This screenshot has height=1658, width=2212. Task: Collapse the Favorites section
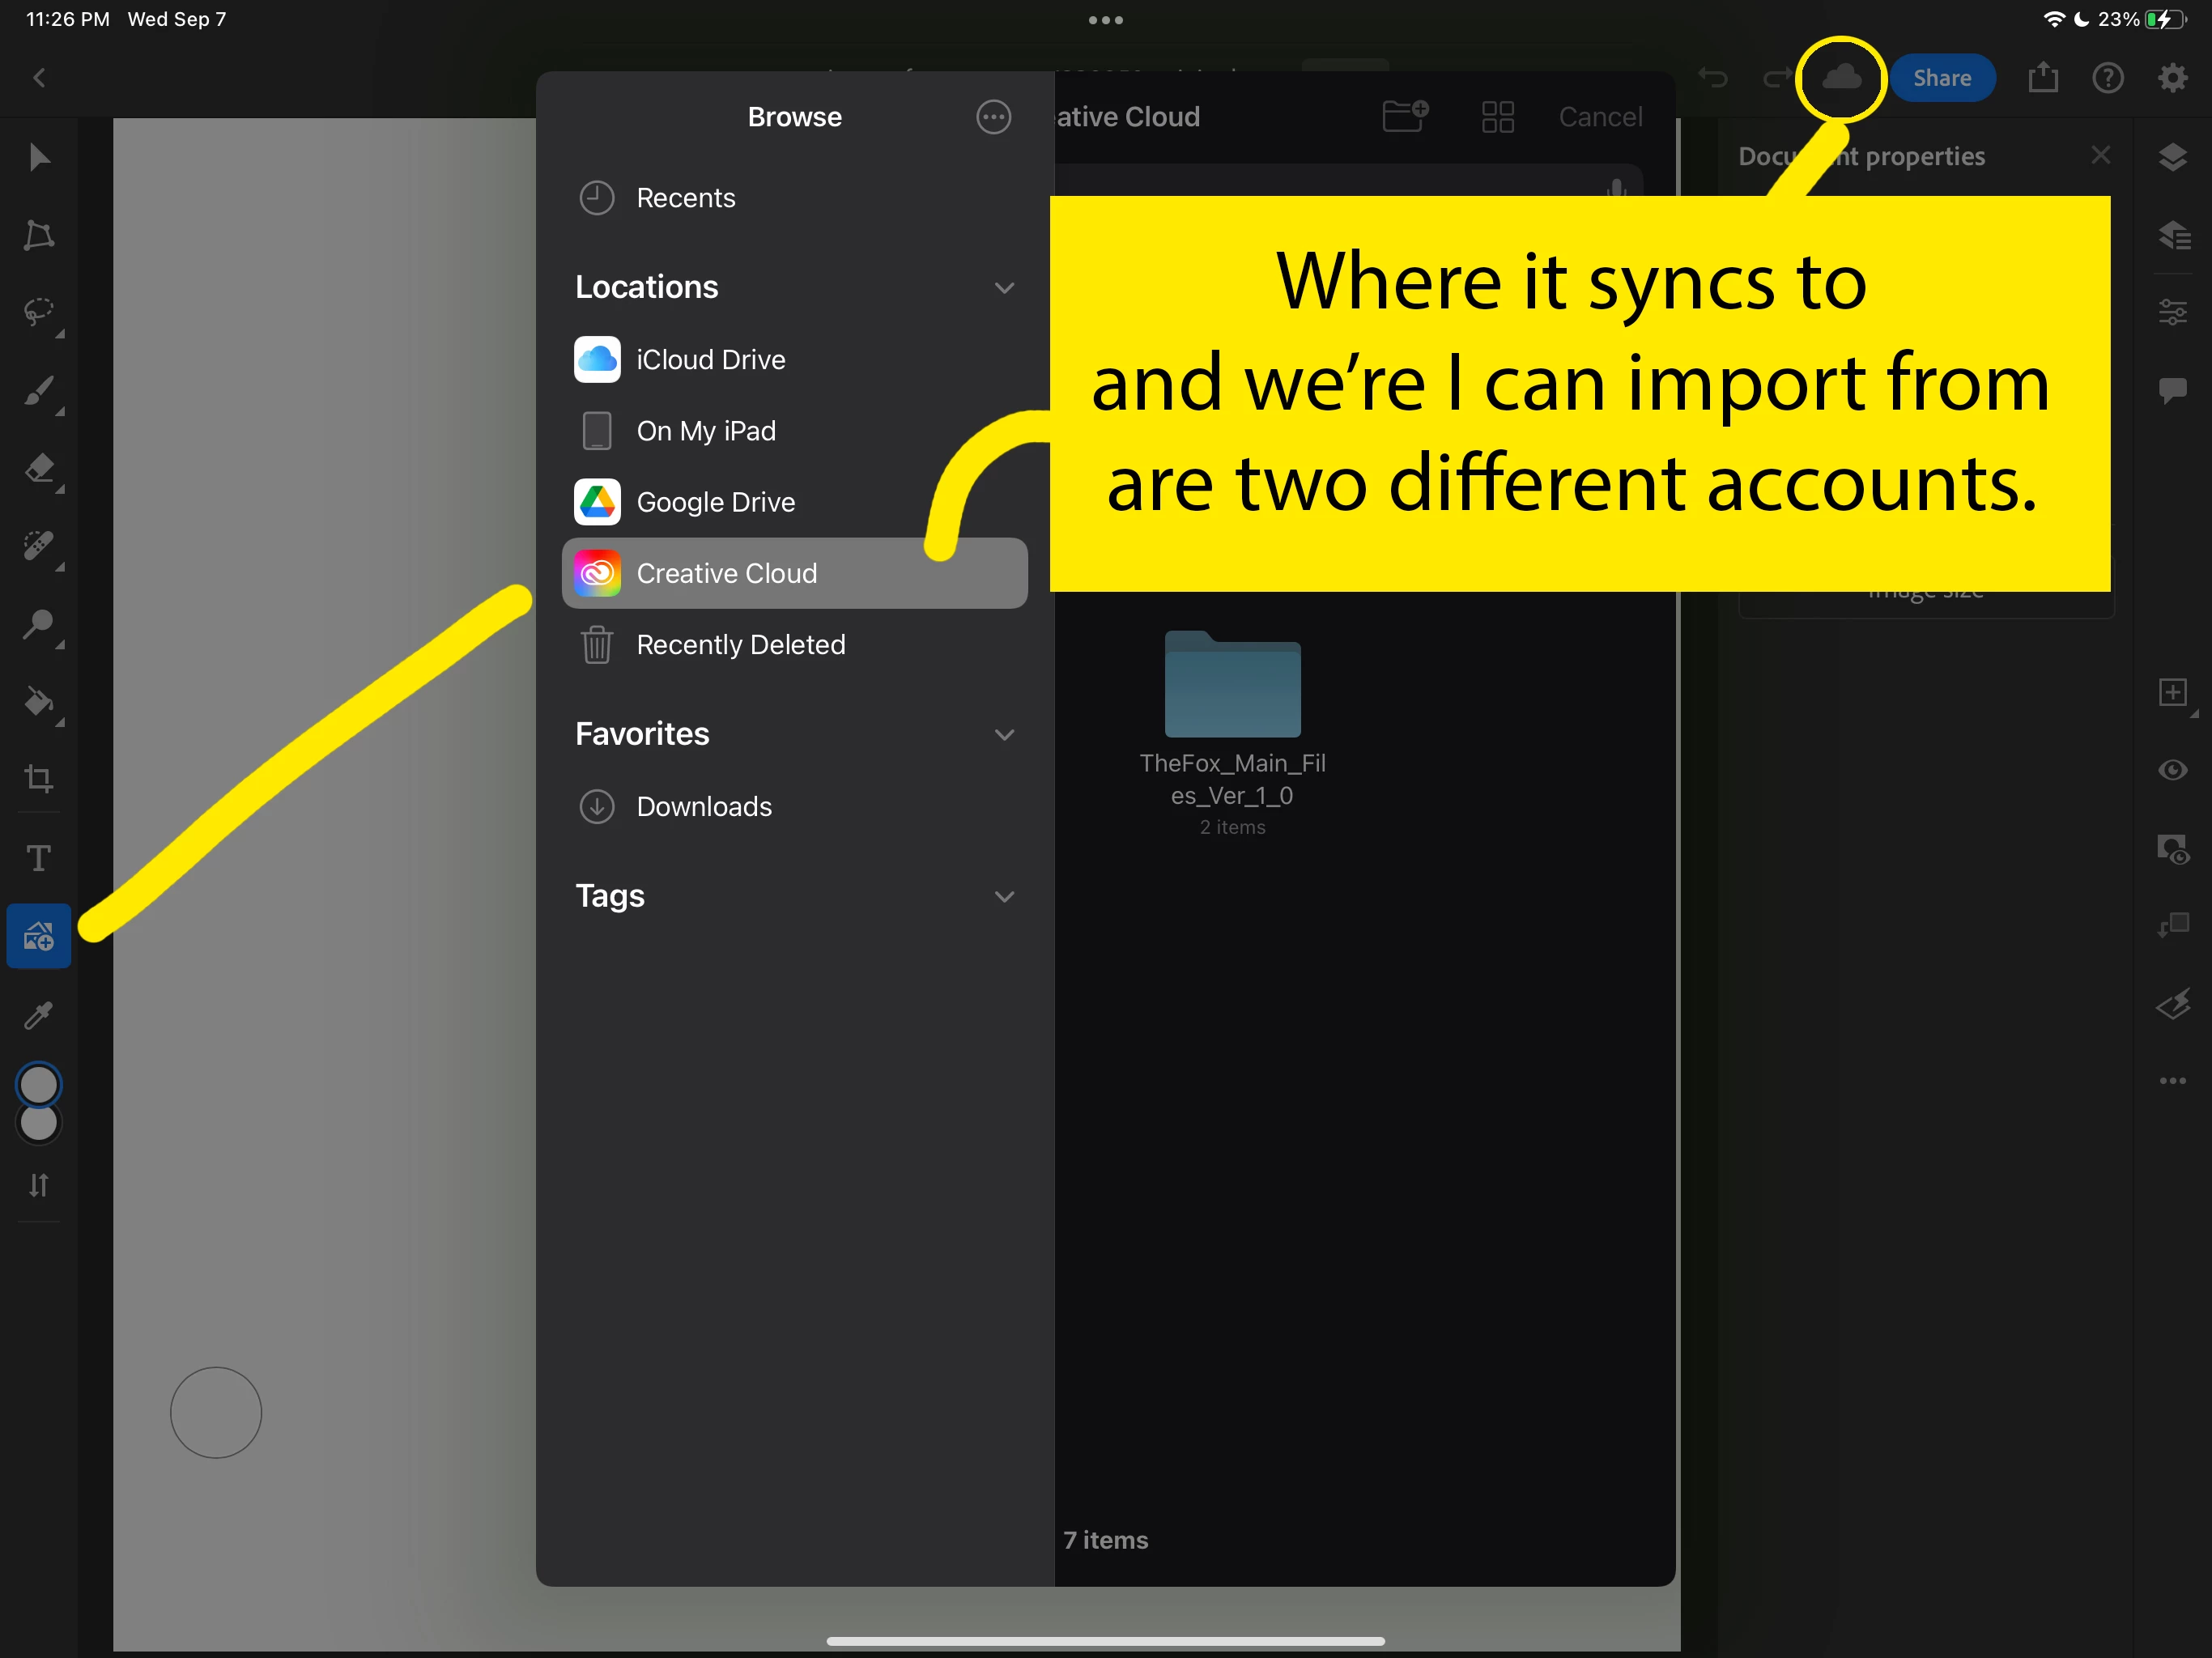pos(1004,735)
